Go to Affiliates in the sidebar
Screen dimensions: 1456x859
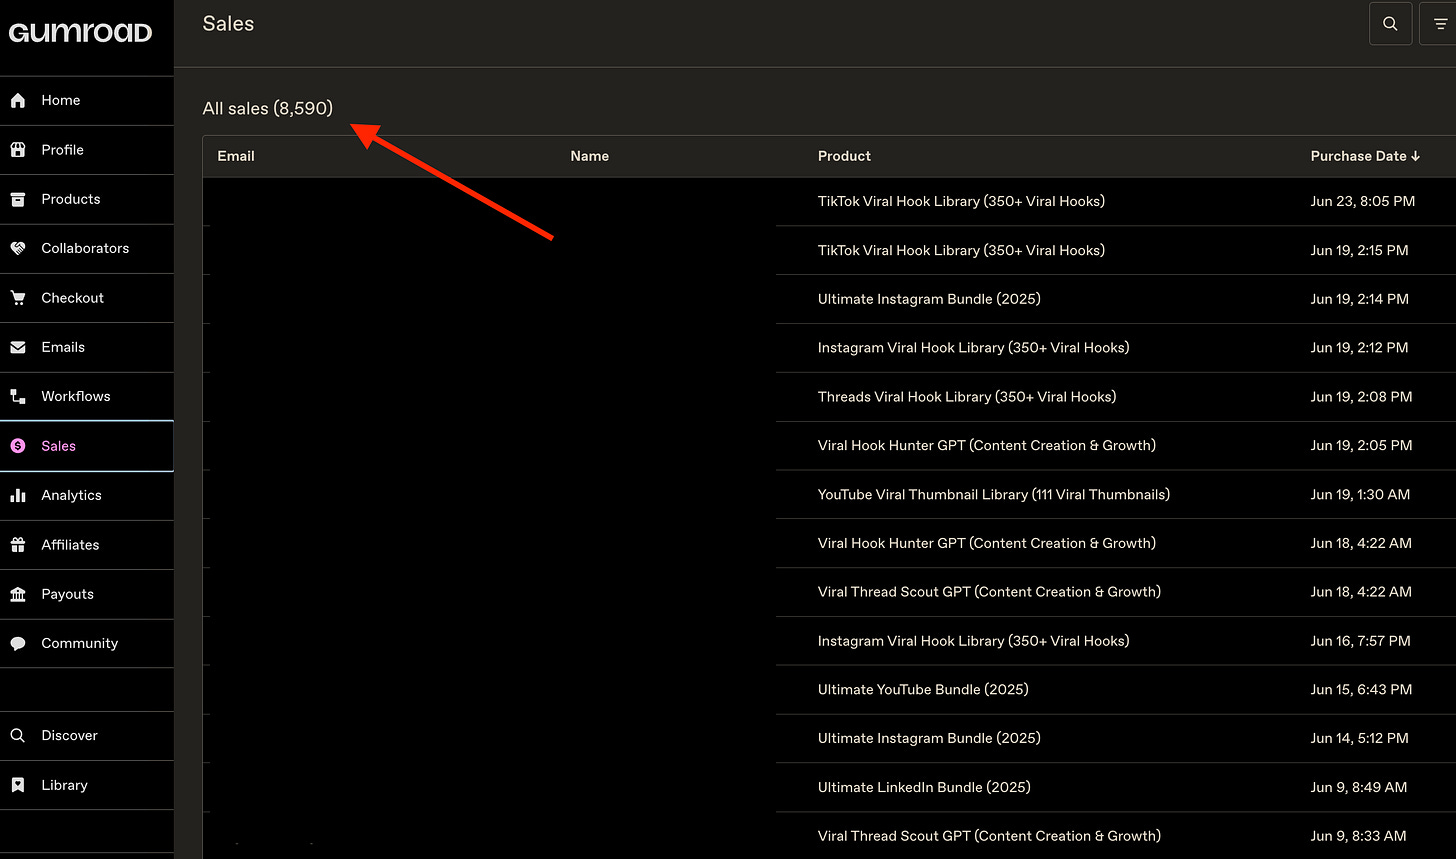(x=87, y=545)
